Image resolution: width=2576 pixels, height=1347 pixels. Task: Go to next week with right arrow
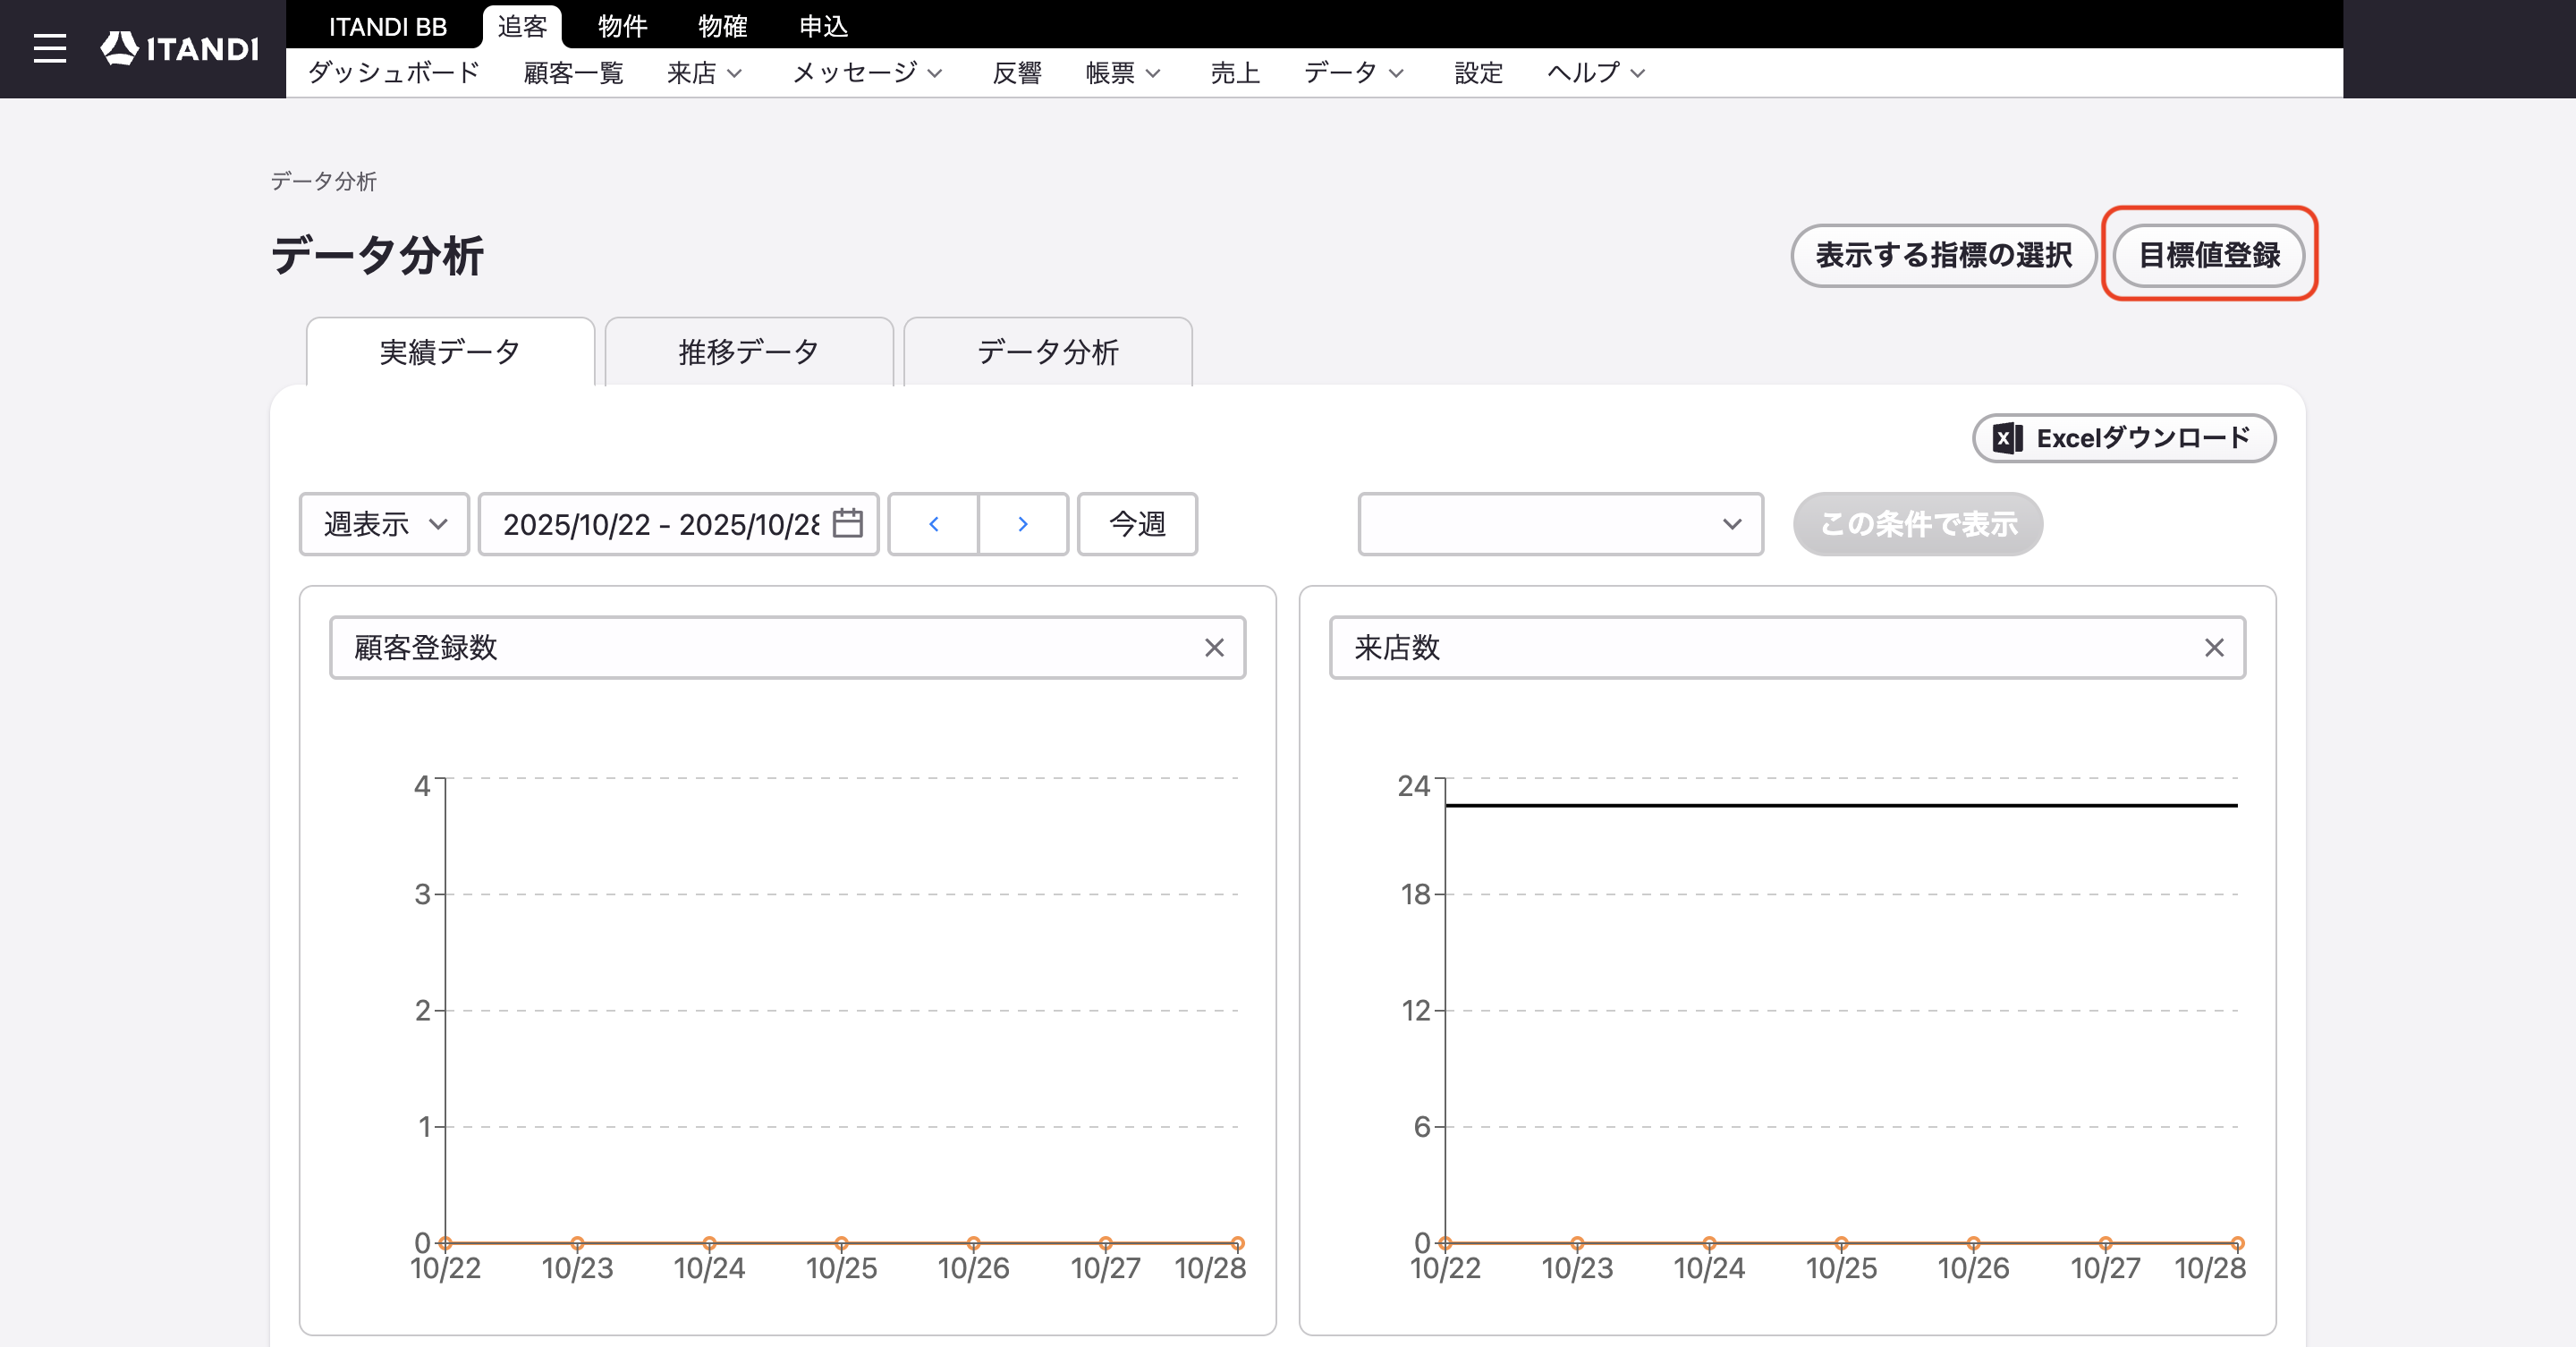(1023, 524)
